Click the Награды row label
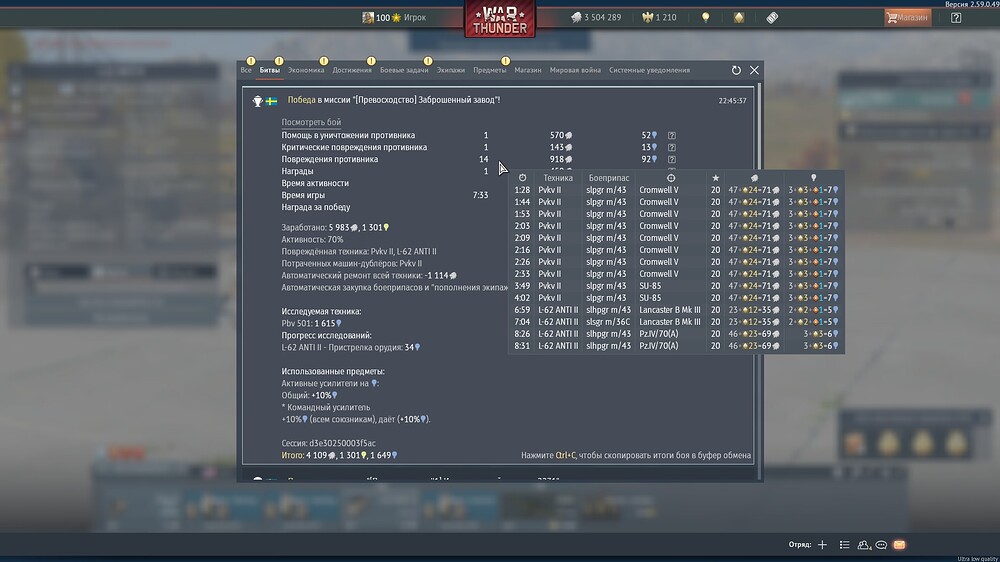This screenshot has width=1000, height=562. point(297,171)
